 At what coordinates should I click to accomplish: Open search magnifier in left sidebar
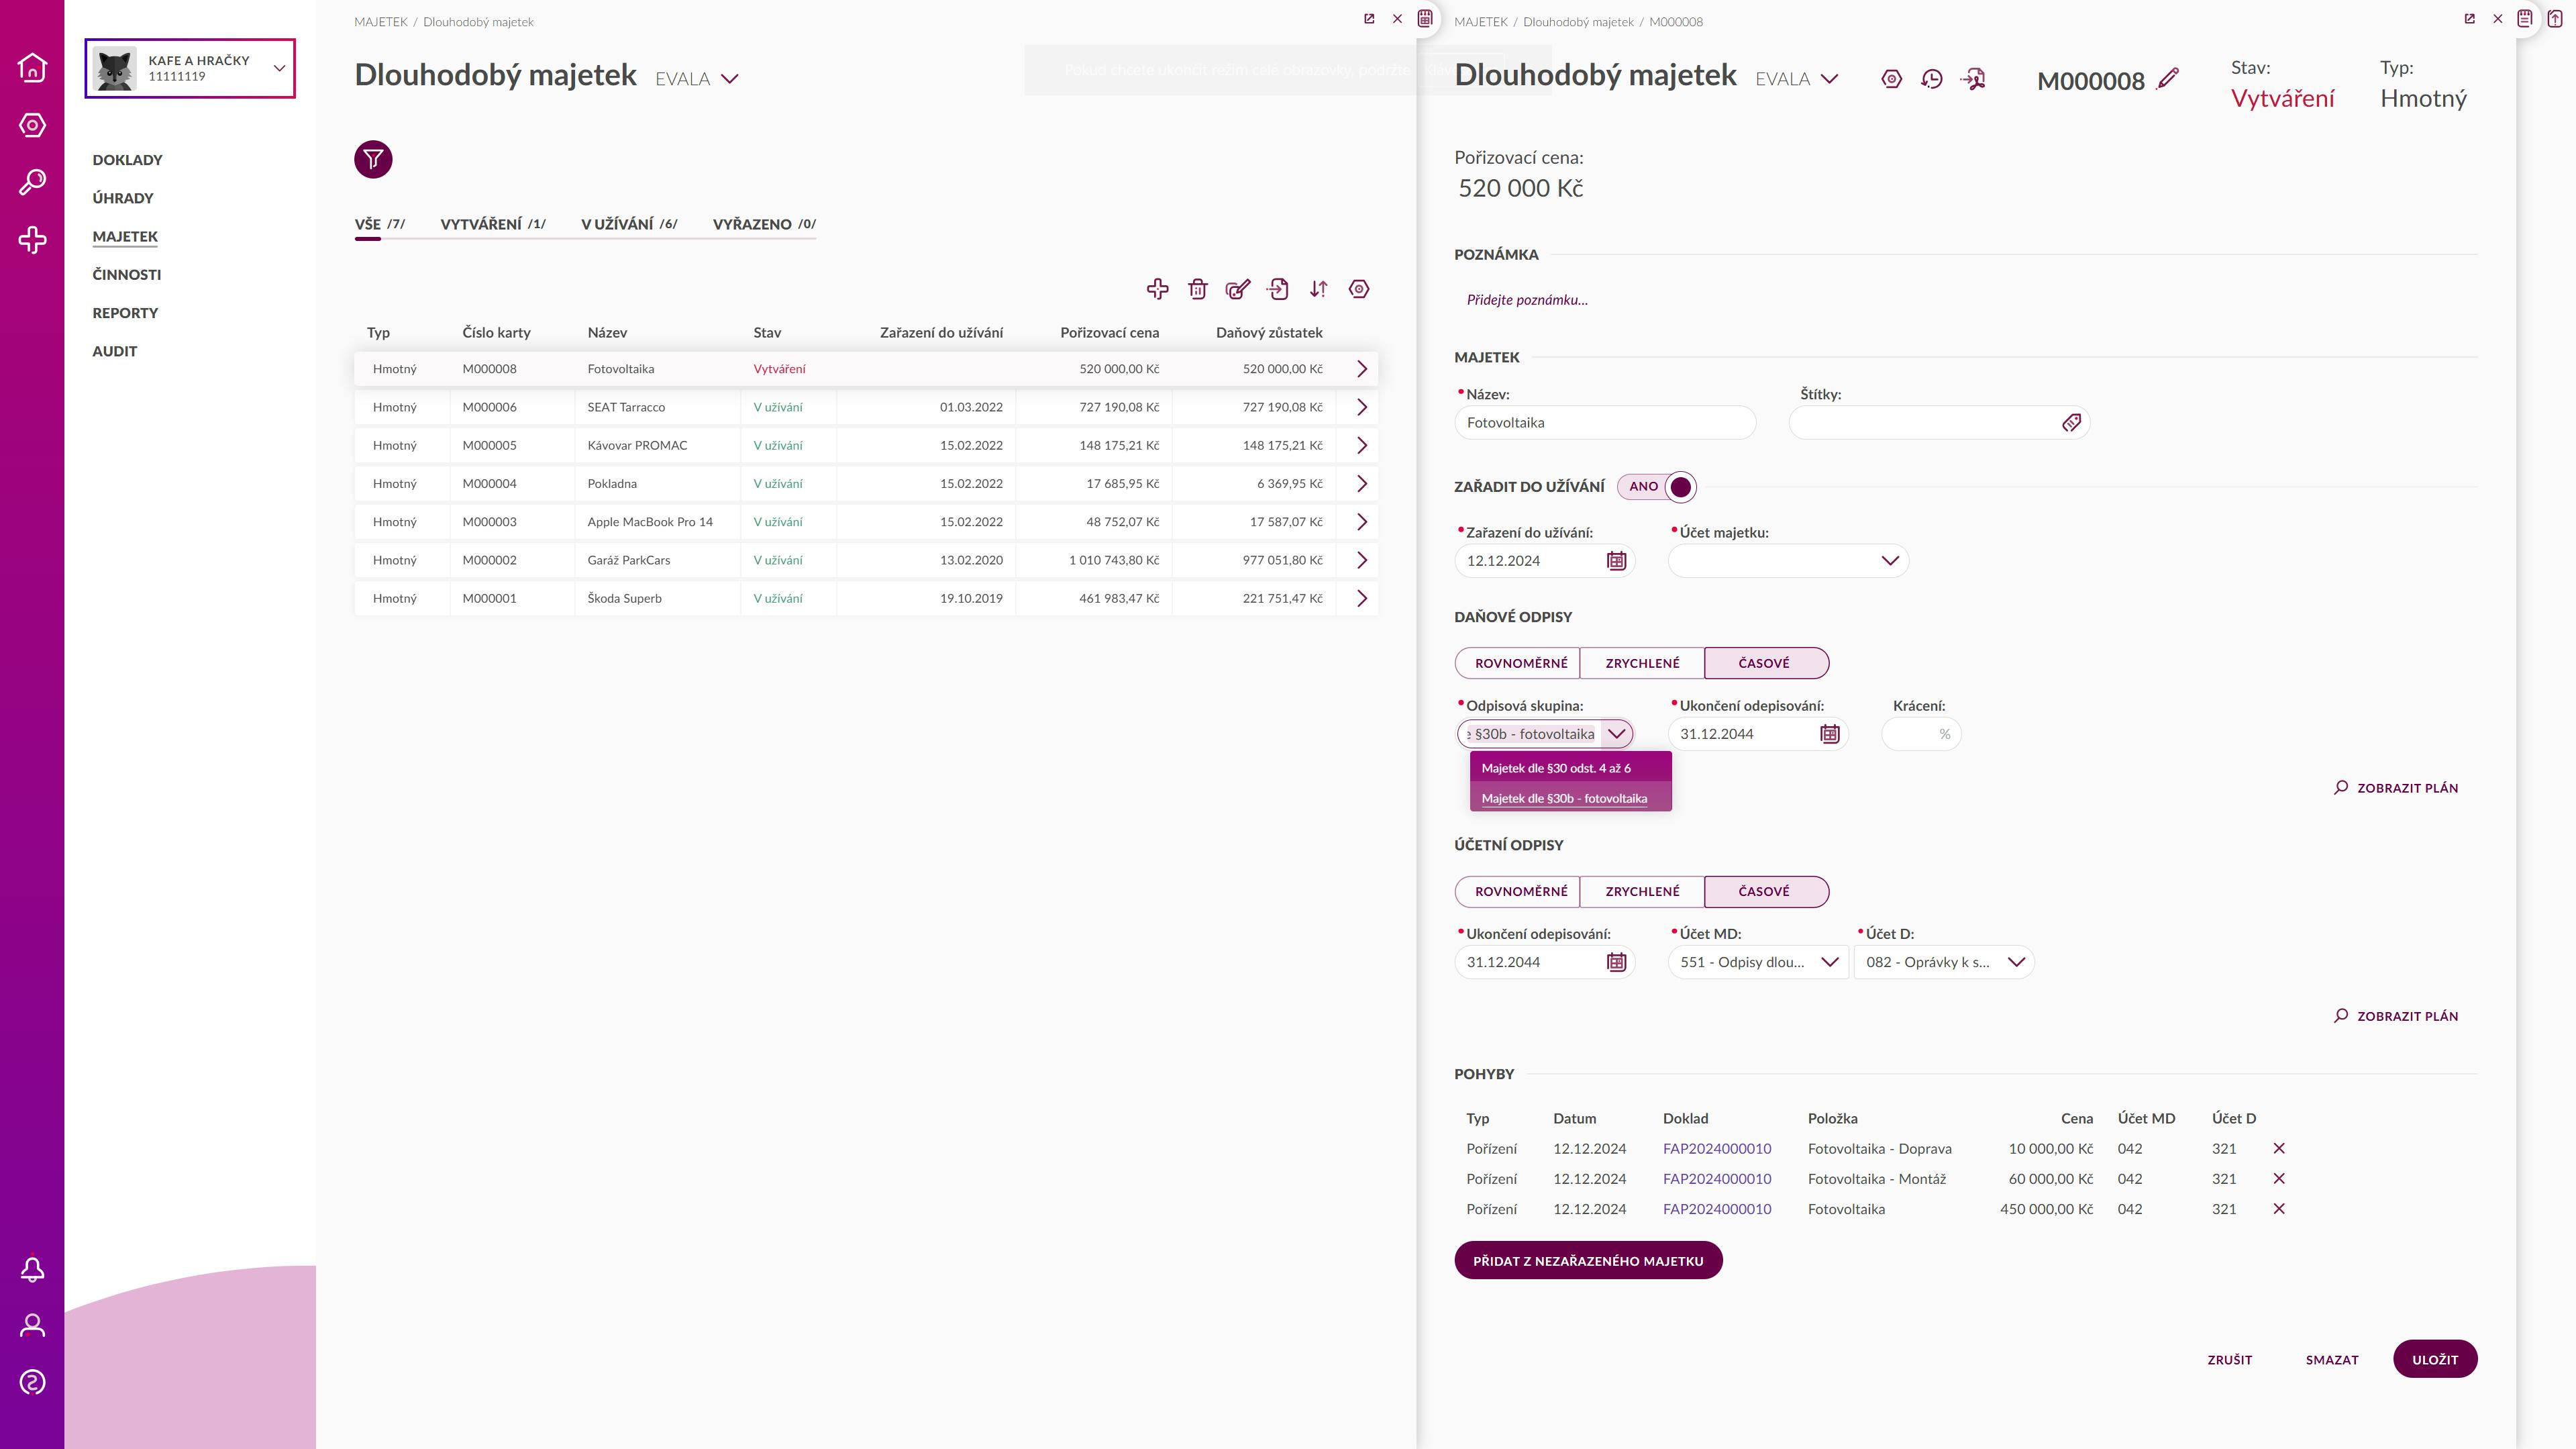point(32,182)
